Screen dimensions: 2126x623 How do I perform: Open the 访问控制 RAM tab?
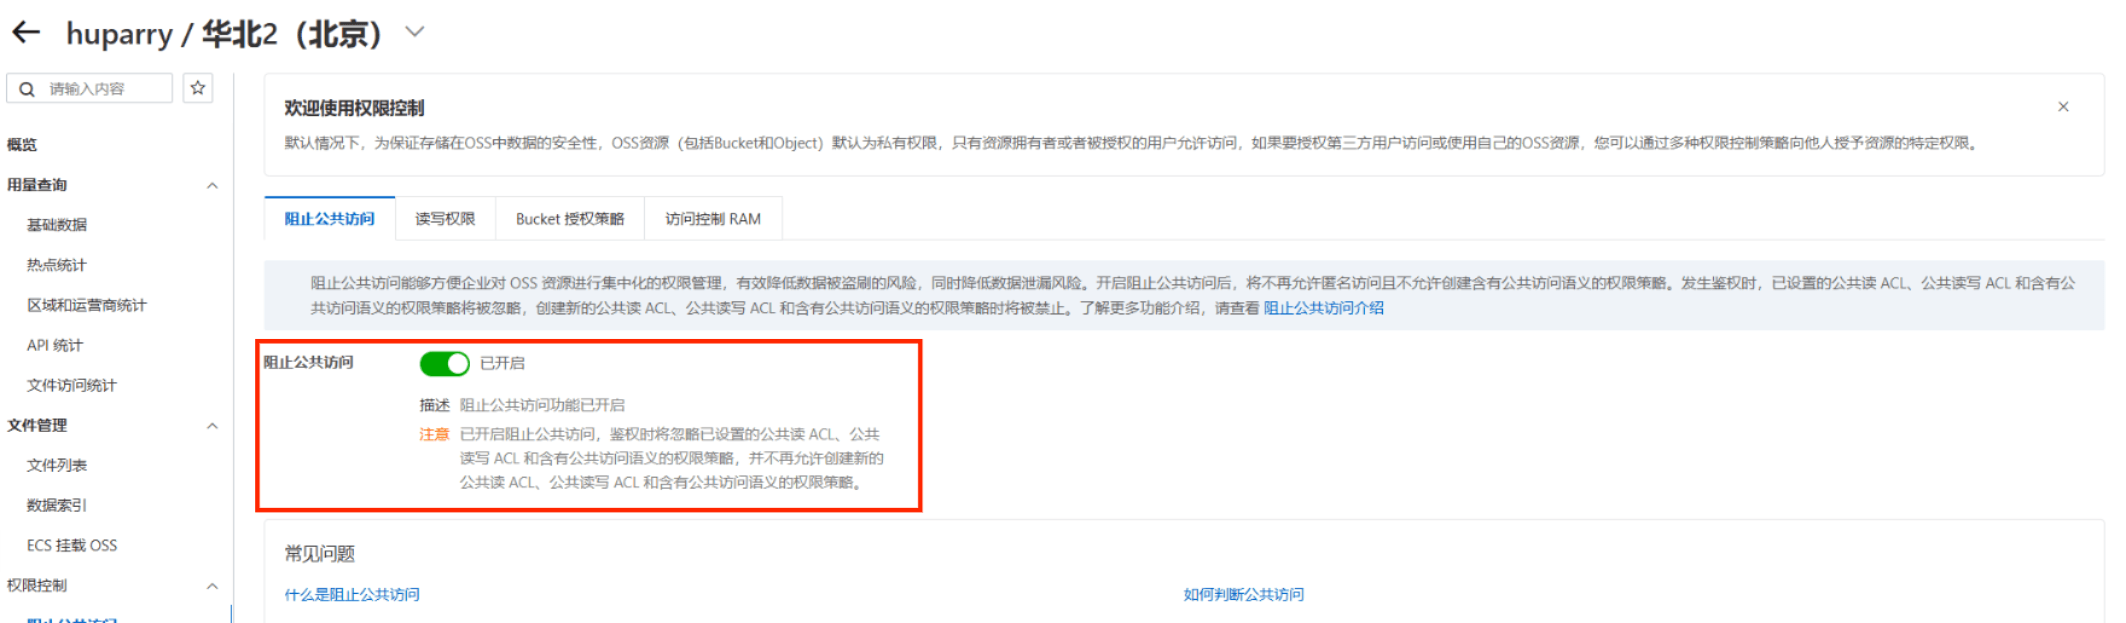713,219
